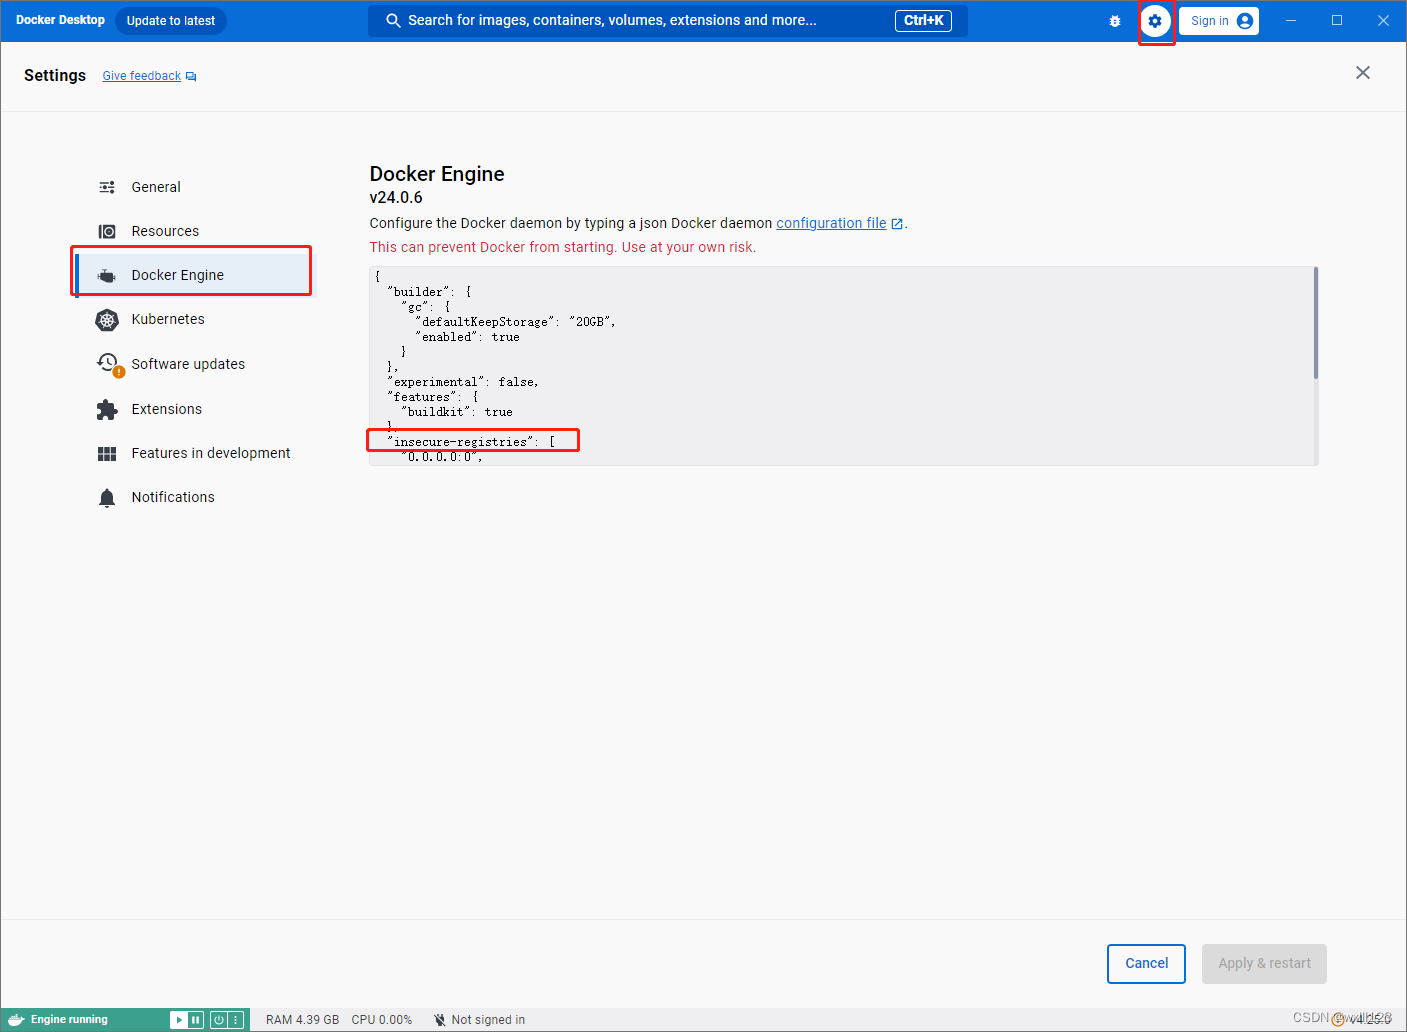Click the Sign in button
This screenshot has width=1407, height=1032.
[1218, 21]
